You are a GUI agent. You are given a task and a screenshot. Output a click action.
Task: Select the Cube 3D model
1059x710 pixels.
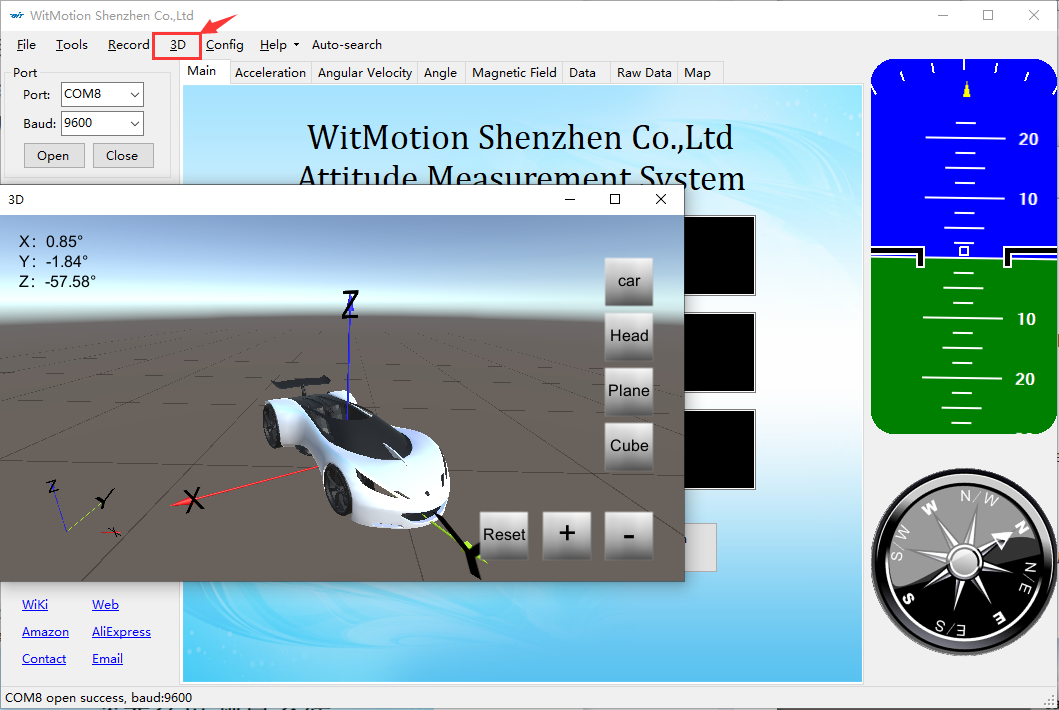point(629,446)
